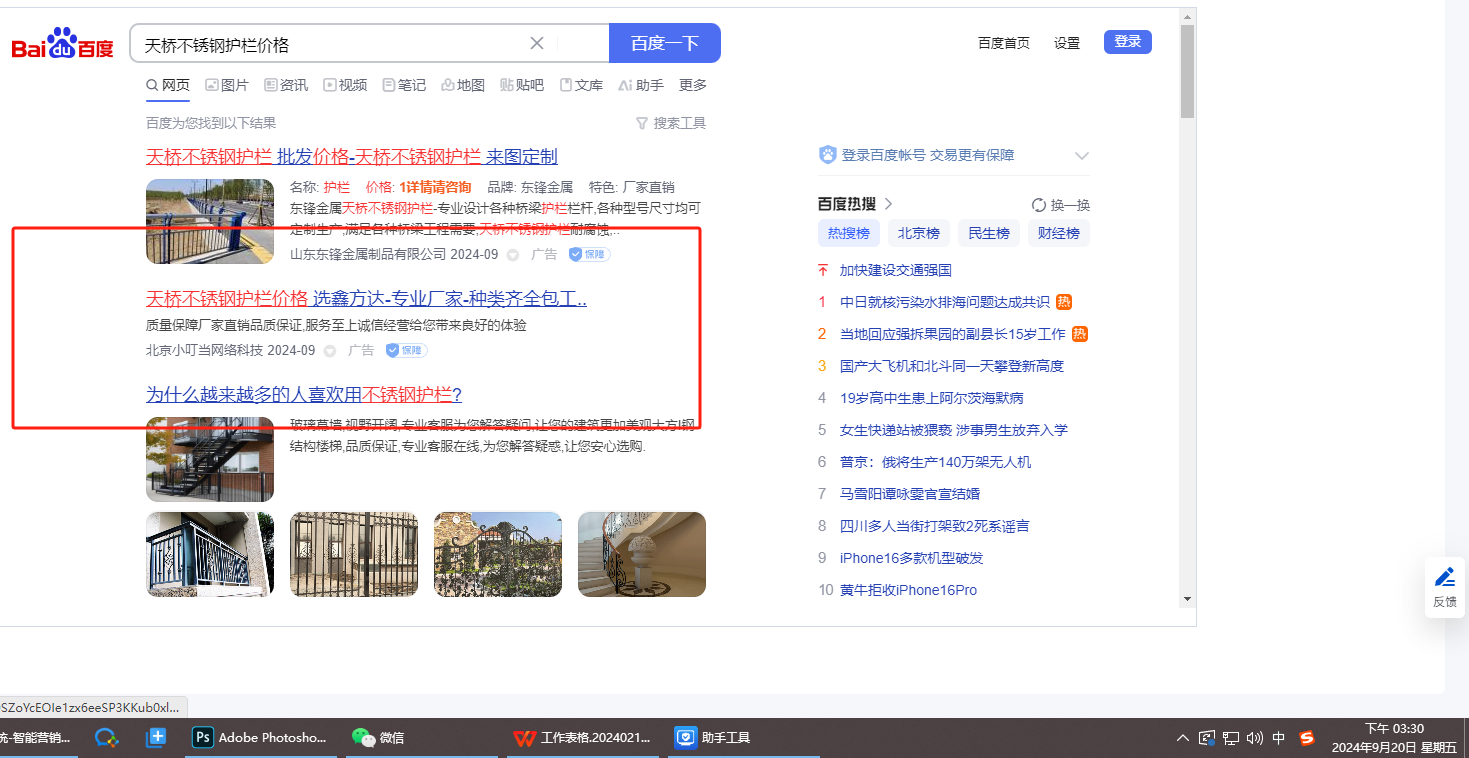Viewport: 1469px width, 758px height.
Task: Expand dropdown arrow beside 北京小叮当网络科技 date
Action: click(330, 351)
